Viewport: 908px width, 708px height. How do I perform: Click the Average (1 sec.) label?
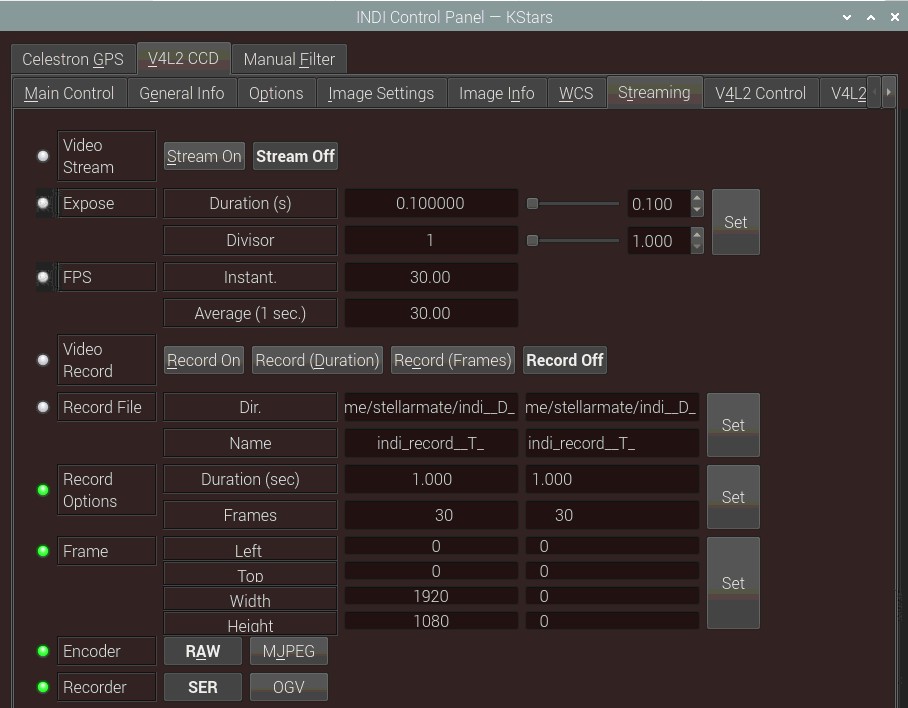click(250, 313)
